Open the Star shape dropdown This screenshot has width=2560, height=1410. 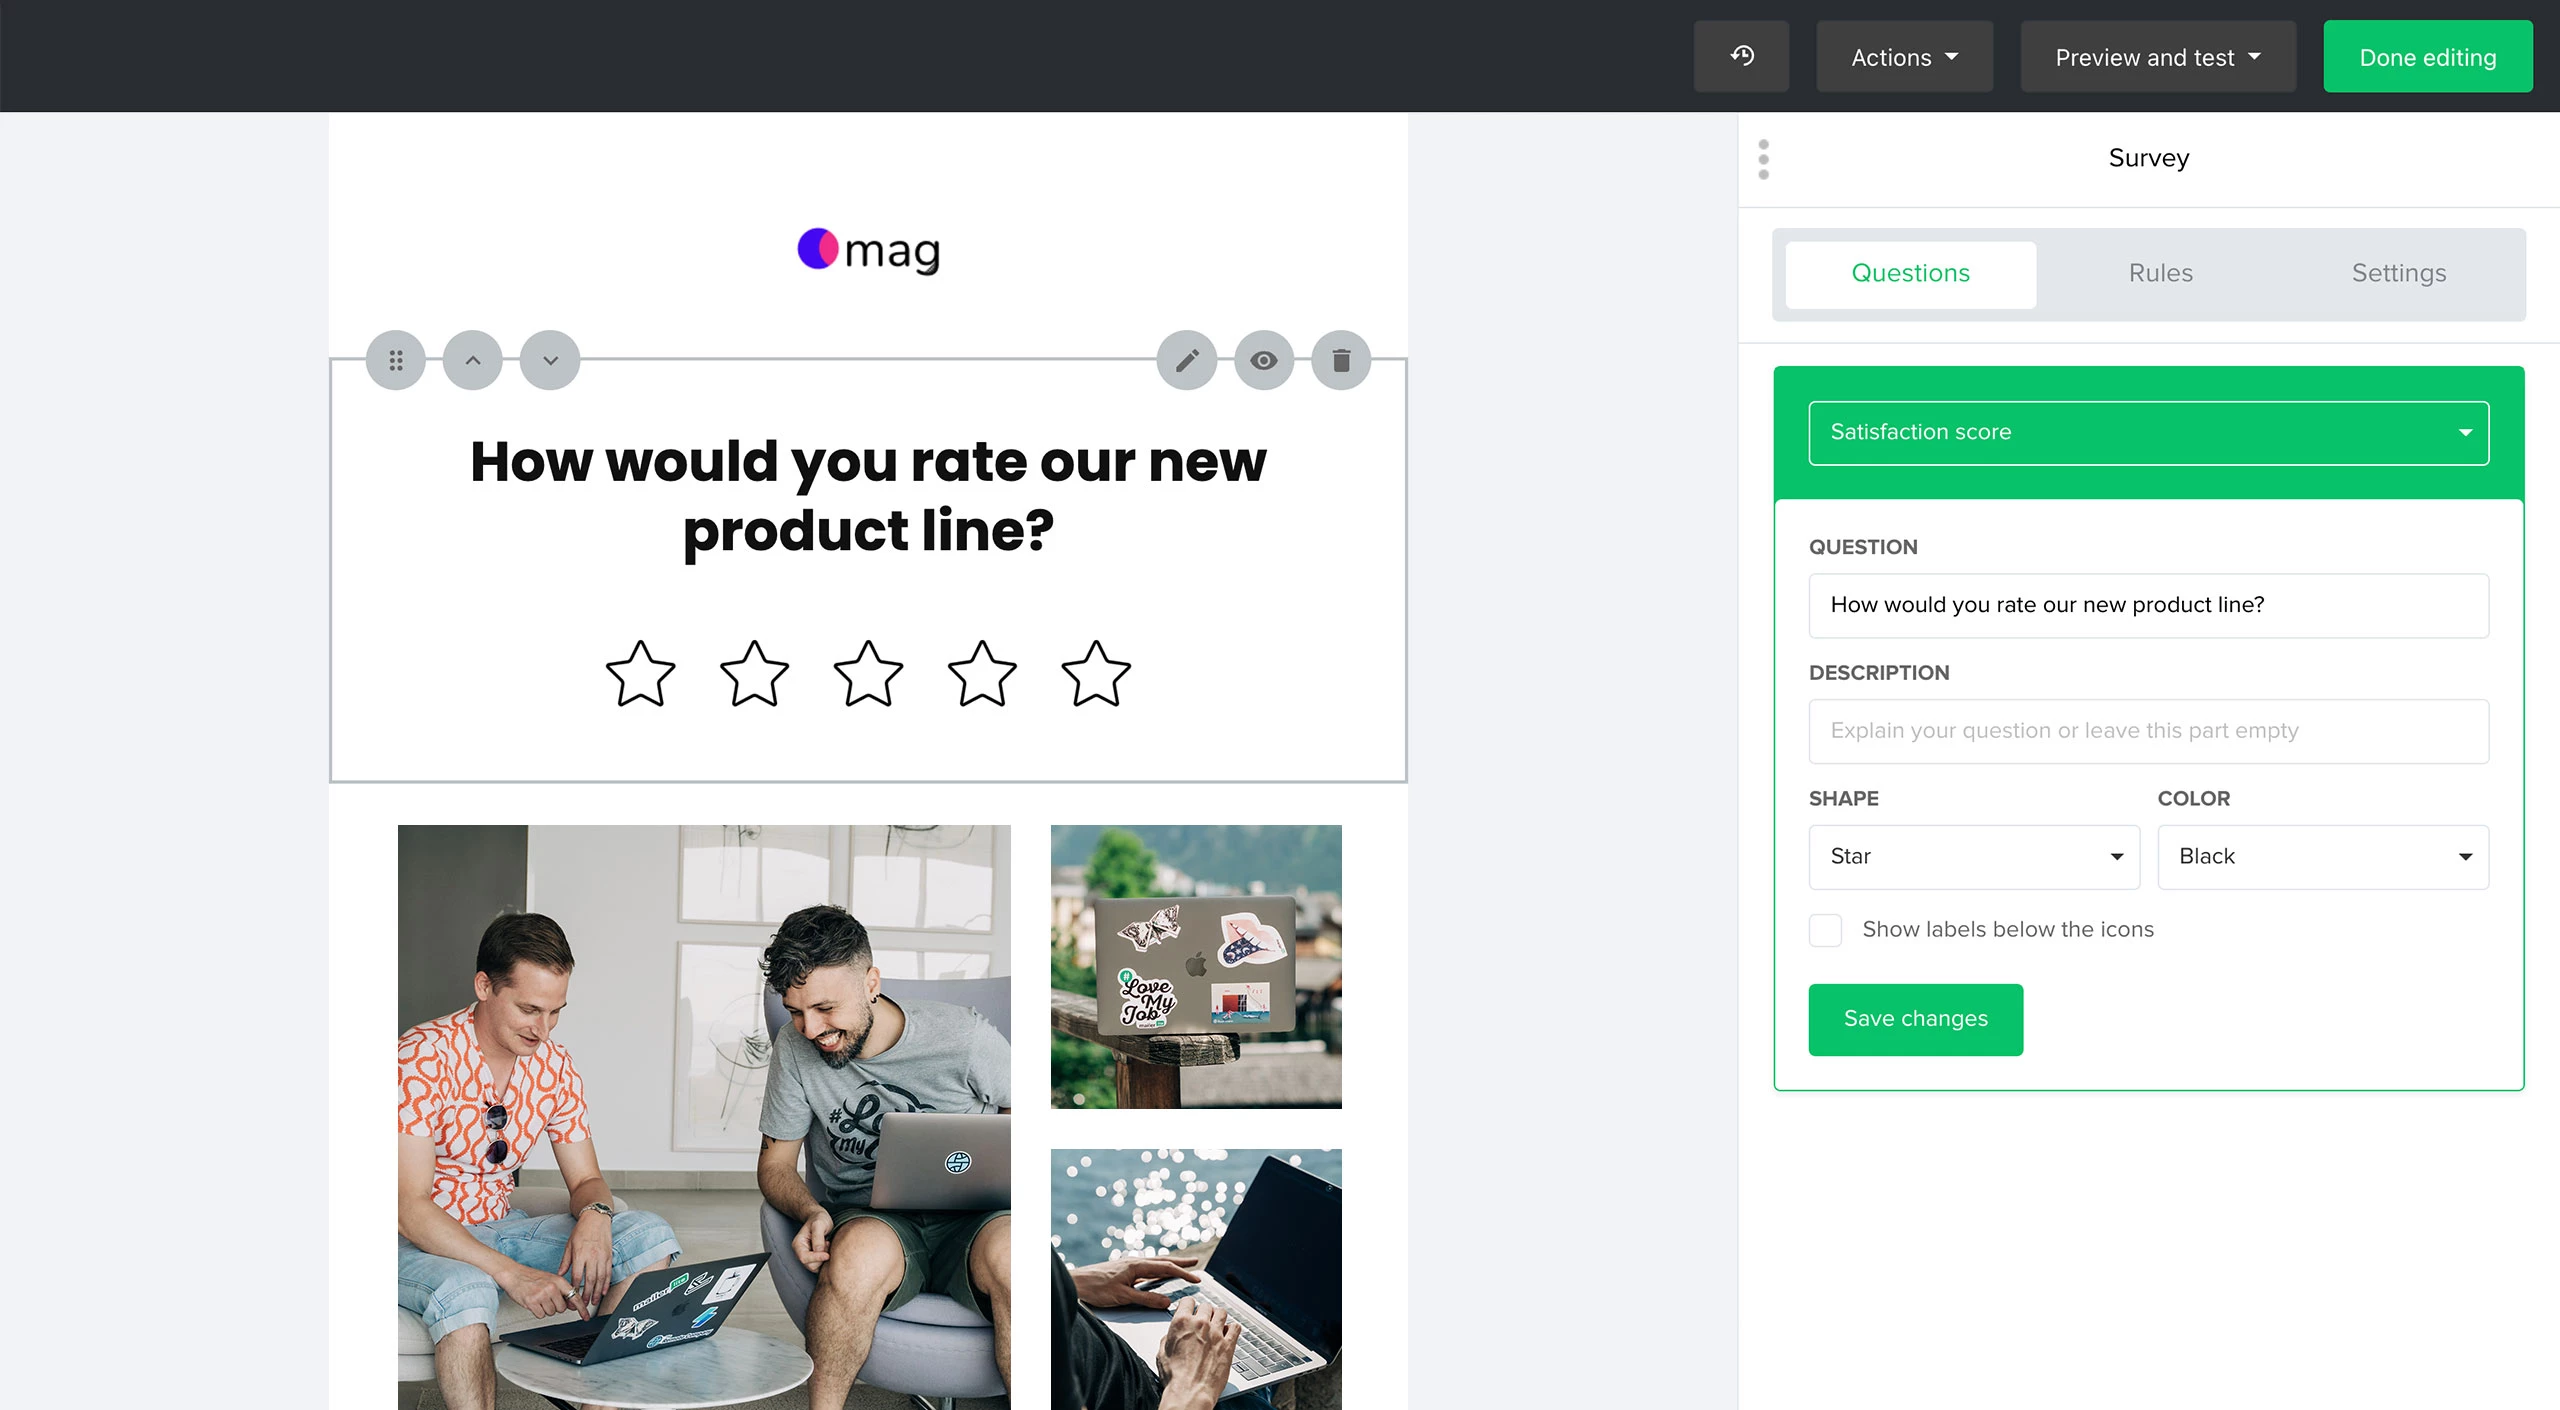click(1974, 857)
